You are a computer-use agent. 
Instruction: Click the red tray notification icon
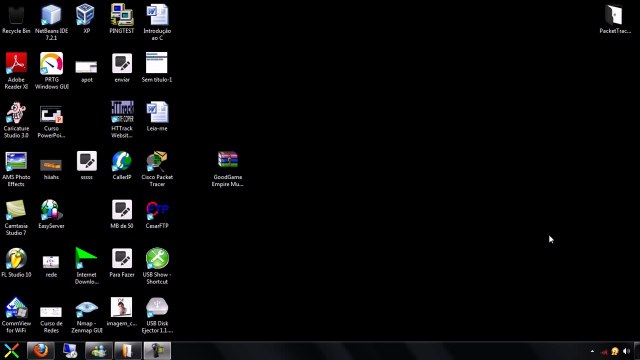(x=604, y=351)
